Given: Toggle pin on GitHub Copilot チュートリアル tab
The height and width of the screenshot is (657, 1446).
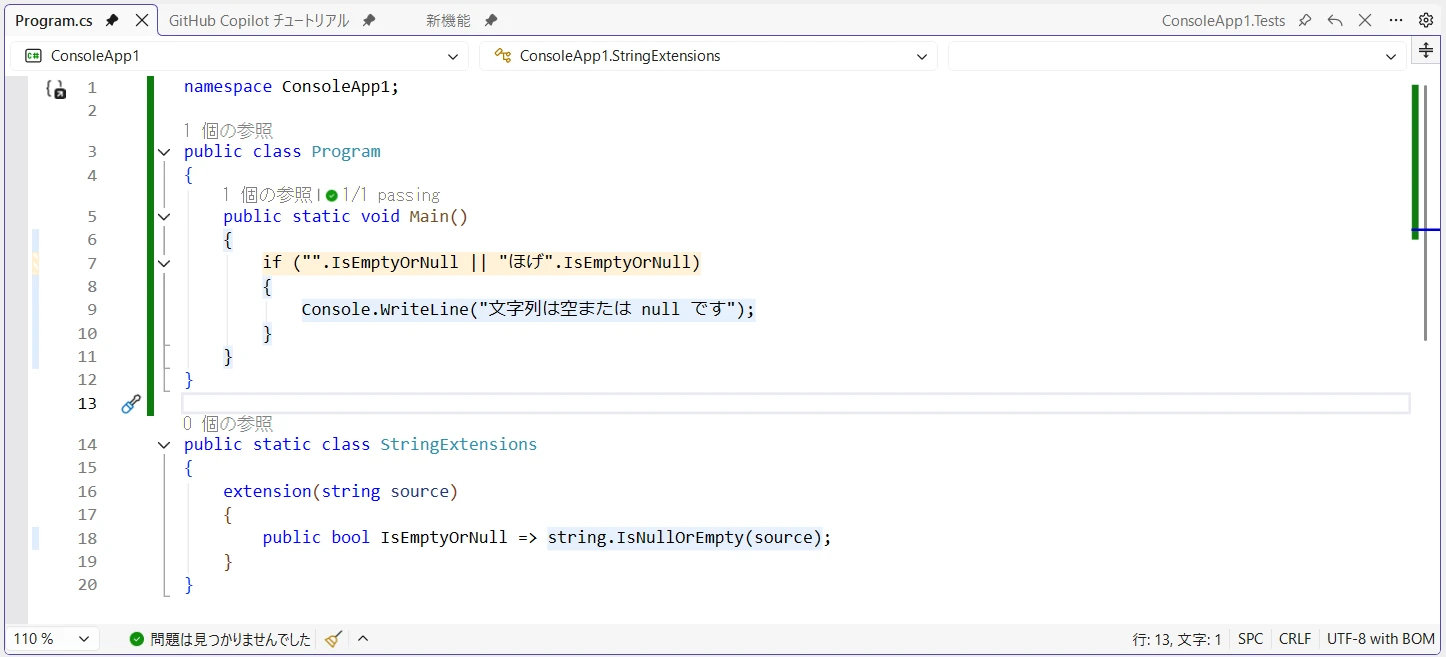Looking at the screenshot, I should pos(369,20).
